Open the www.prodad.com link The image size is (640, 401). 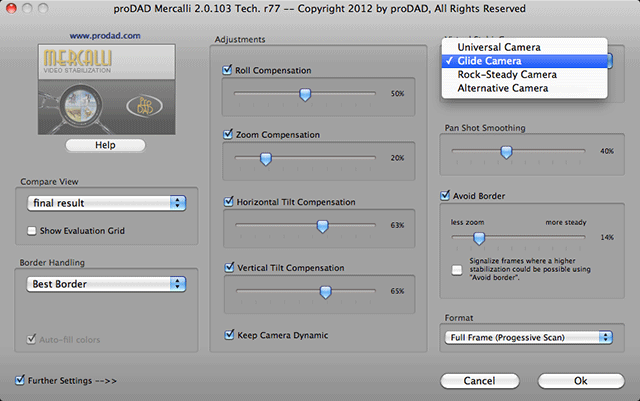coord(105,36)
